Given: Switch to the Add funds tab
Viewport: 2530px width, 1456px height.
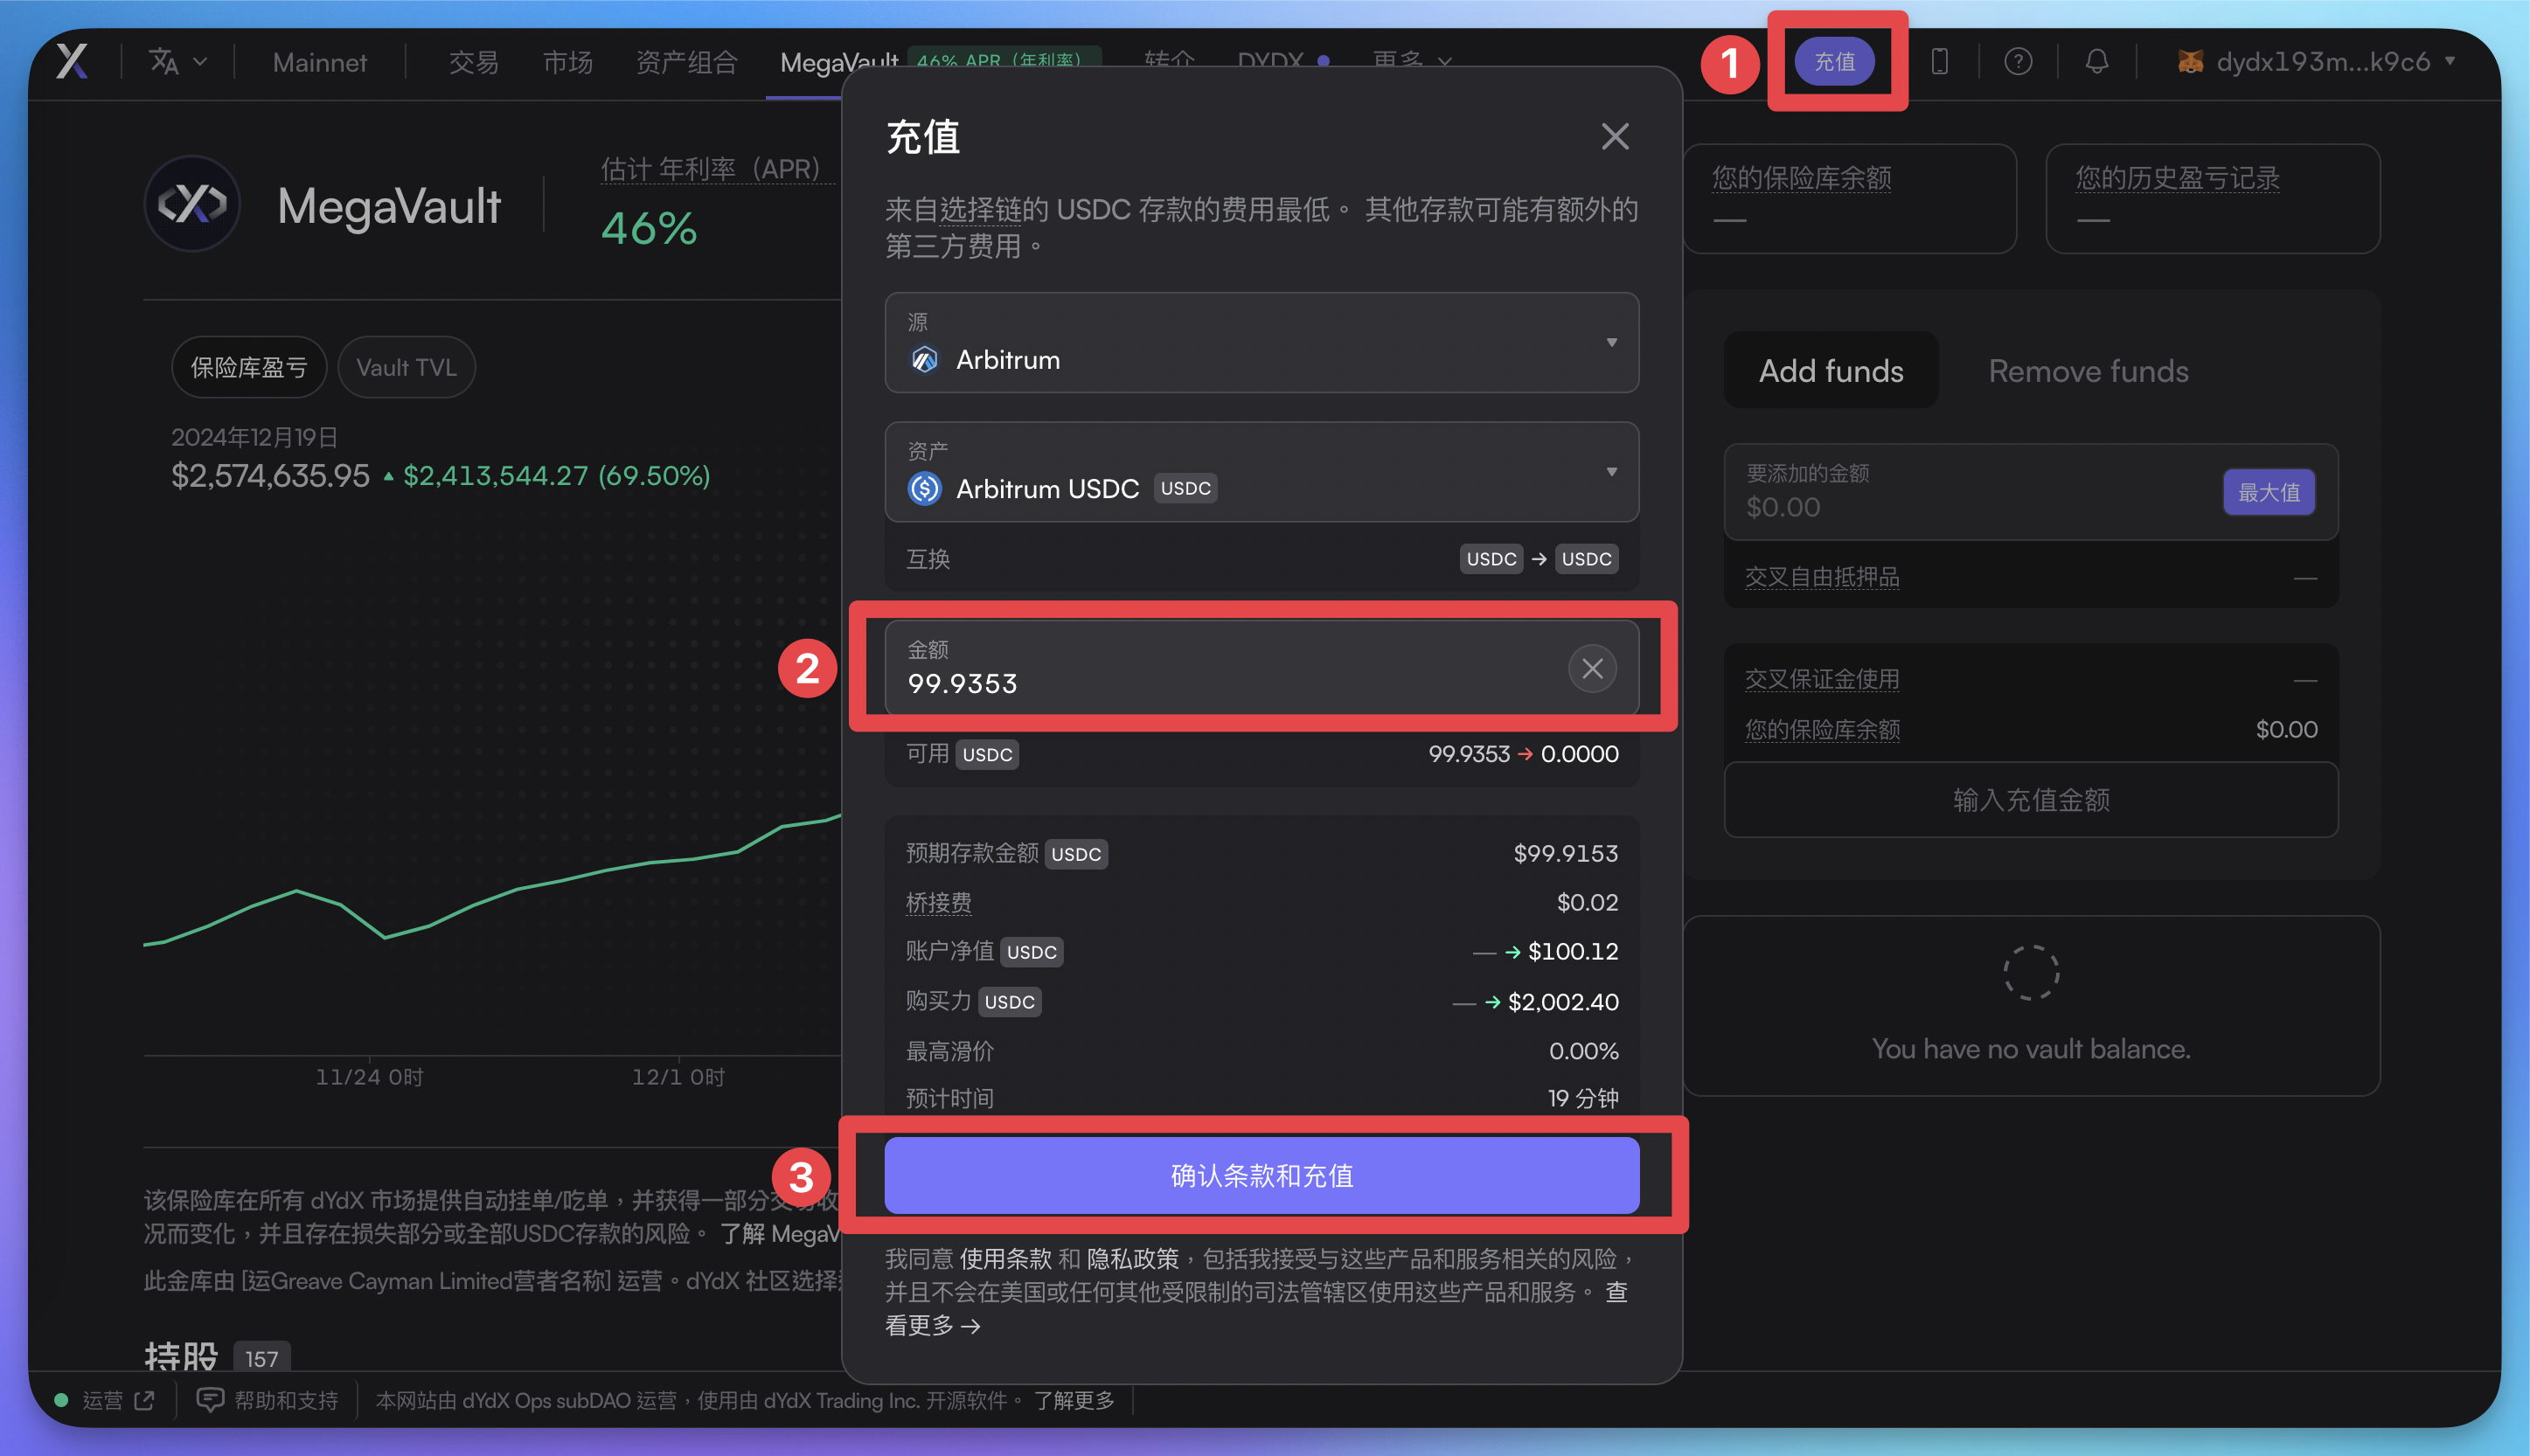Looking at the screenshot, I should point(1830,371).
